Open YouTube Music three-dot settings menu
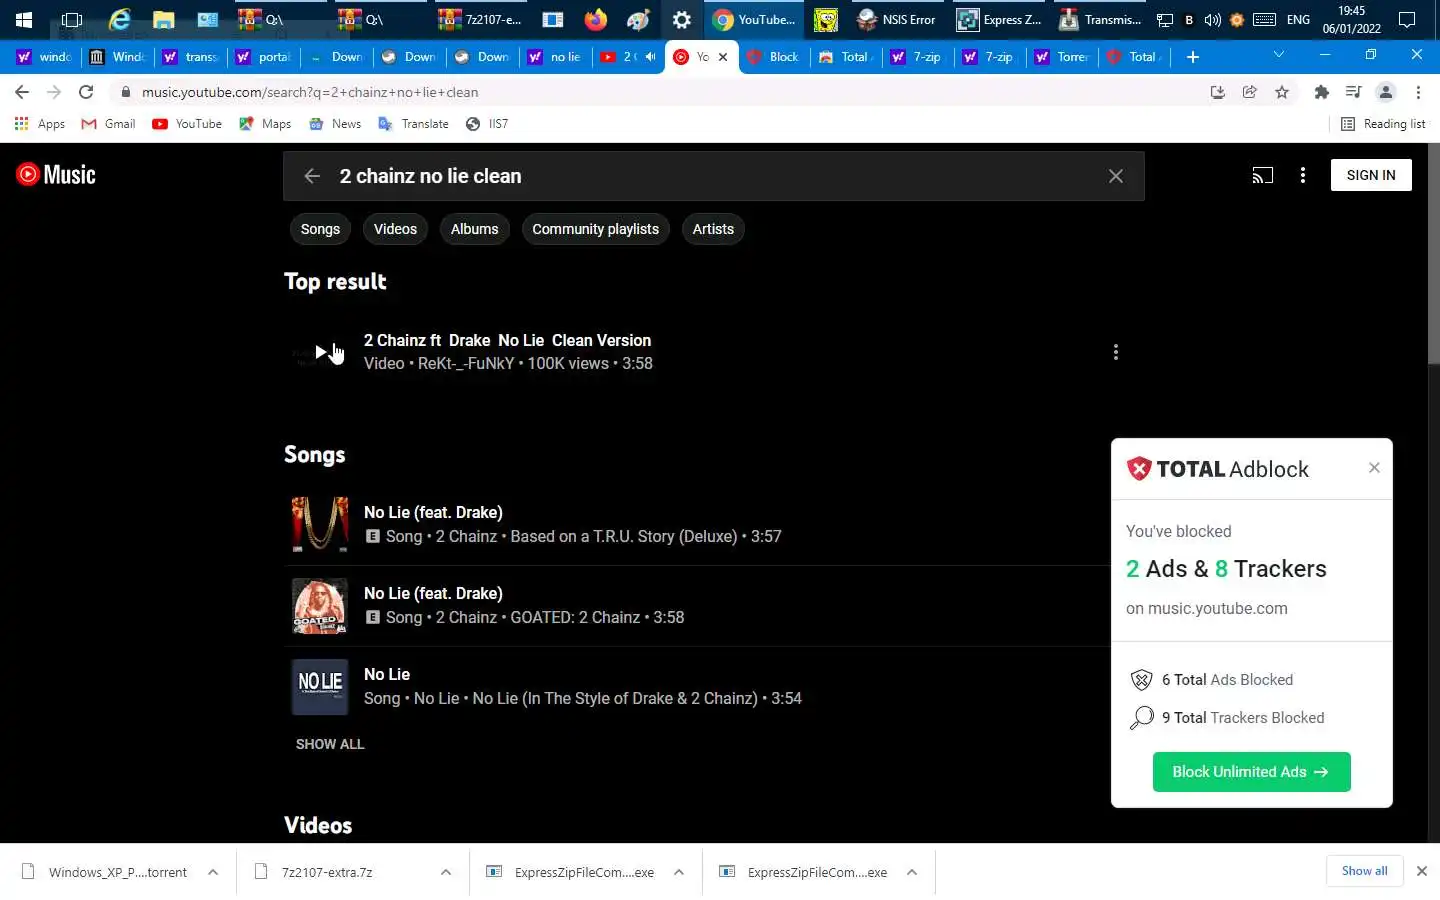Image resolution: width=1440 pixels, height=900 pixels. click(x=1302, y=176)
